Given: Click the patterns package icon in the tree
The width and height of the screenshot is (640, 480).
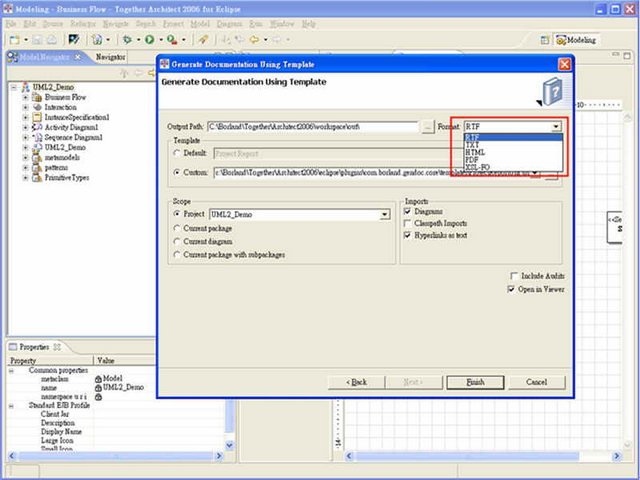Looking at the screenshot, I should [37, 167].
